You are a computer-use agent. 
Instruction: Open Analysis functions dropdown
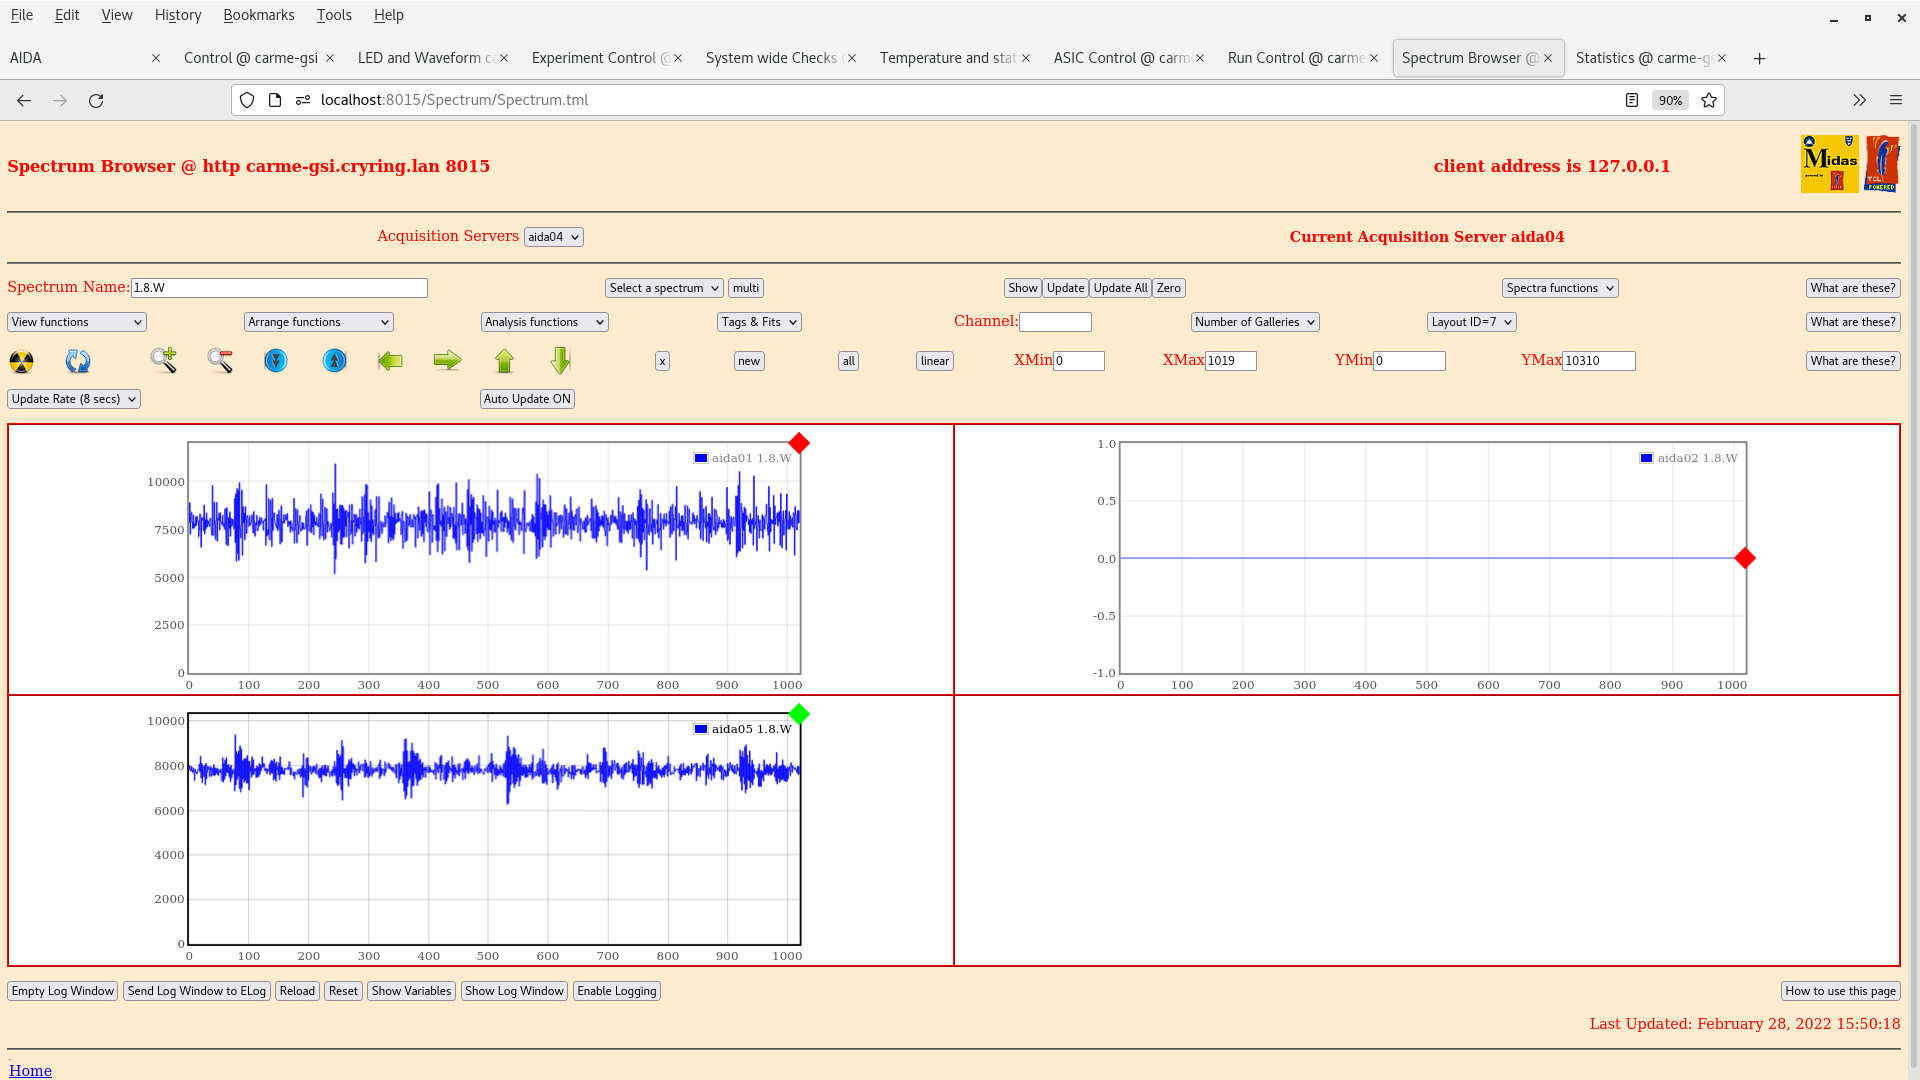pos(544,322)
